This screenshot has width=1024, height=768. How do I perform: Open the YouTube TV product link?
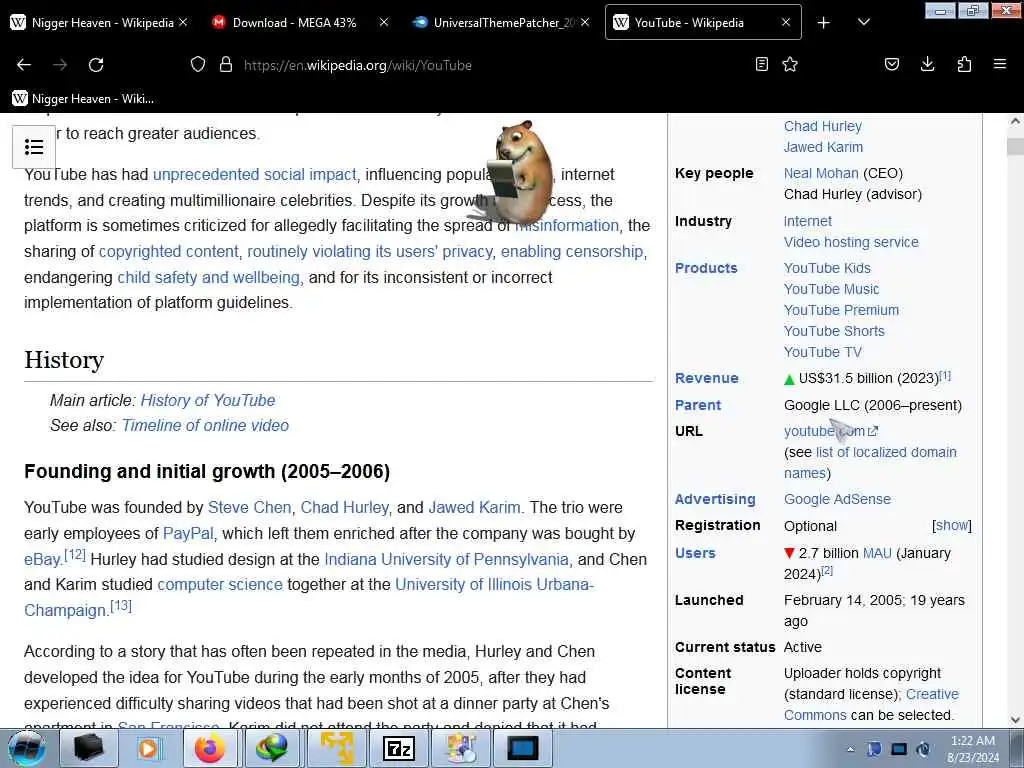[x=822, y=351]
